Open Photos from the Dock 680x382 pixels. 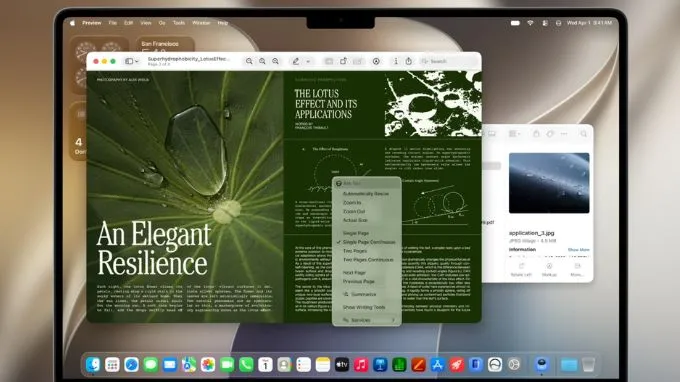point(208,365)
